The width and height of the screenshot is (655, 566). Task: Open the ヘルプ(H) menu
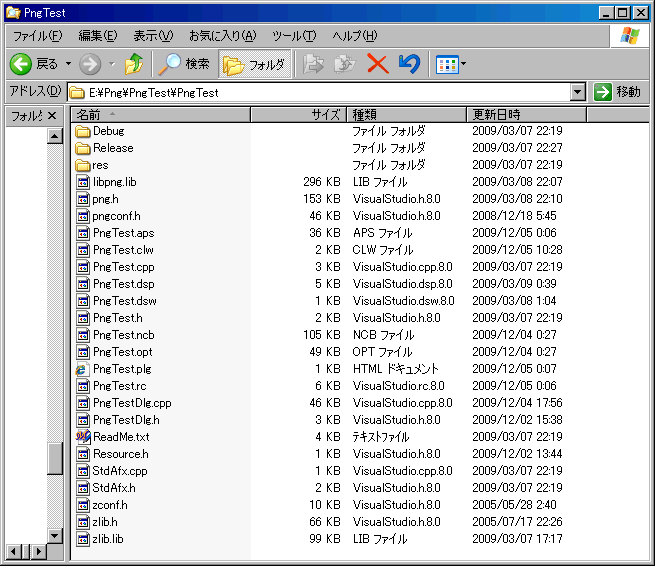pos(354,36)
